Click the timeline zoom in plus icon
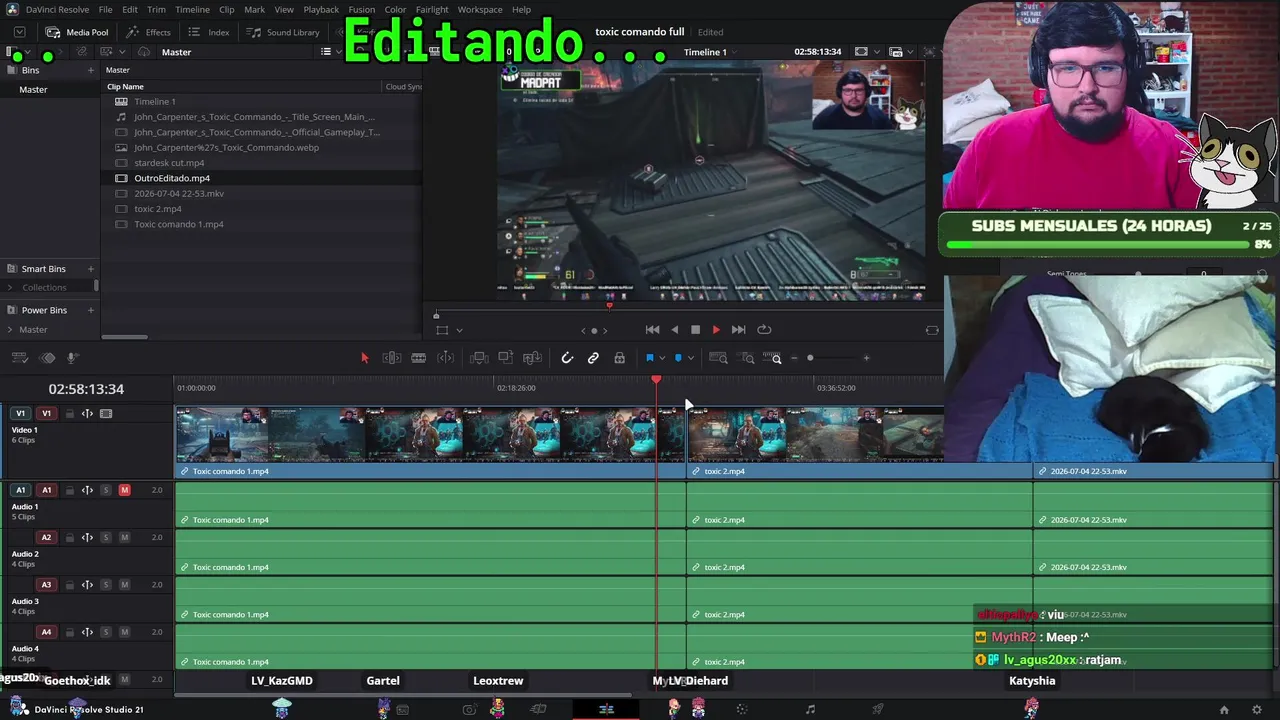The width and height of the screenshot is (1280, 720). click(866, 358)
